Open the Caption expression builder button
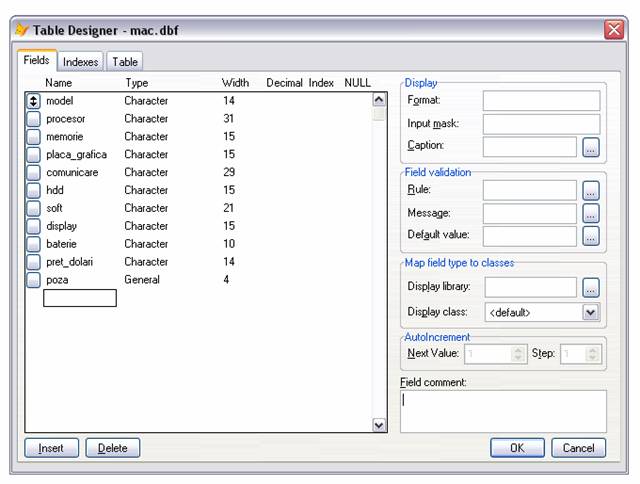 point(591,148)
